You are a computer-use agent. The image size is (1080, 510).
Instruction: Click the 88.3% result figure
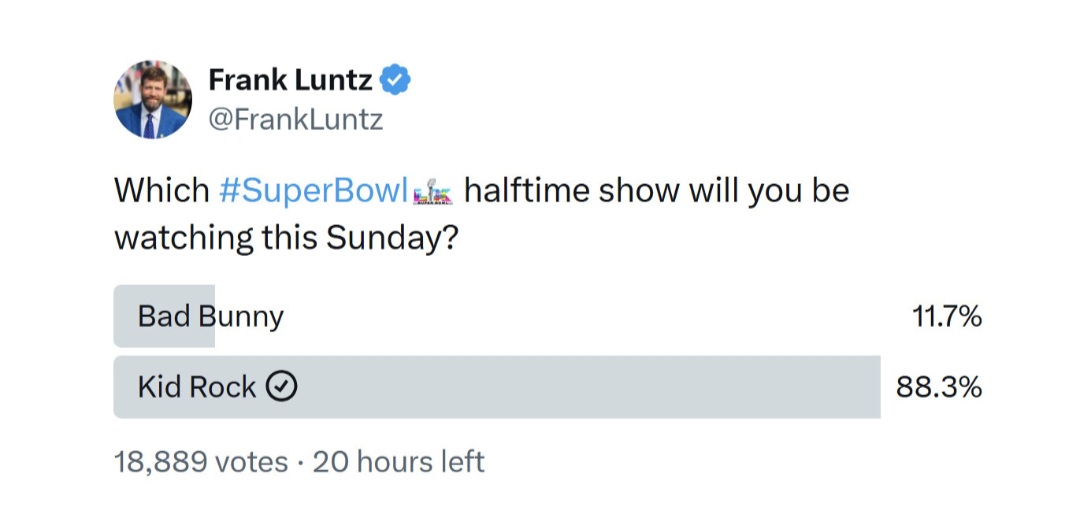coord(938,387)
